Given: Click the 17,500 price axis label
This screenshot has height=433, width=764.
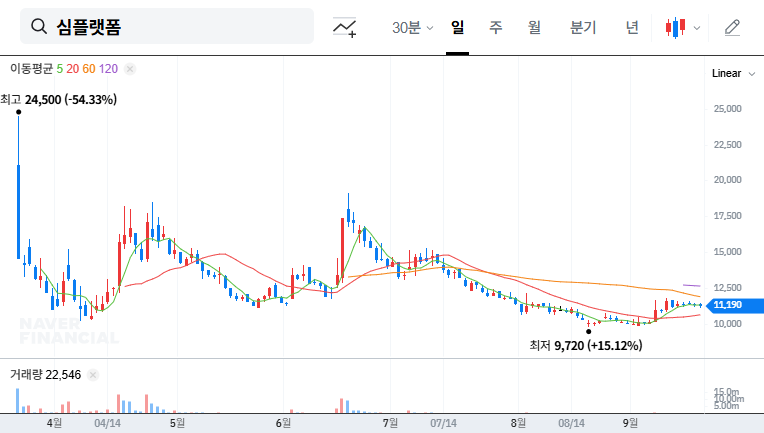Looking at the screenshot, I should (727, 216).
